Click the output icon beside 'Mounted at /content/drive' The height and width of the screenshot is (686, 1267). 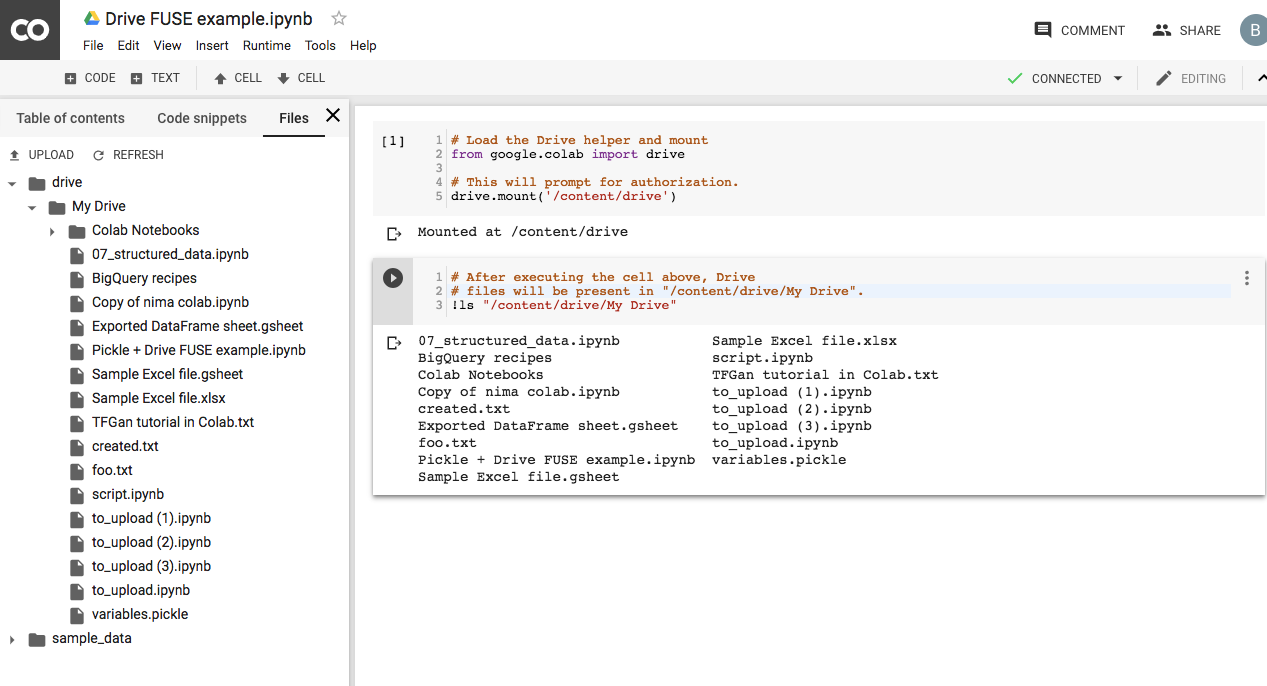393,233
